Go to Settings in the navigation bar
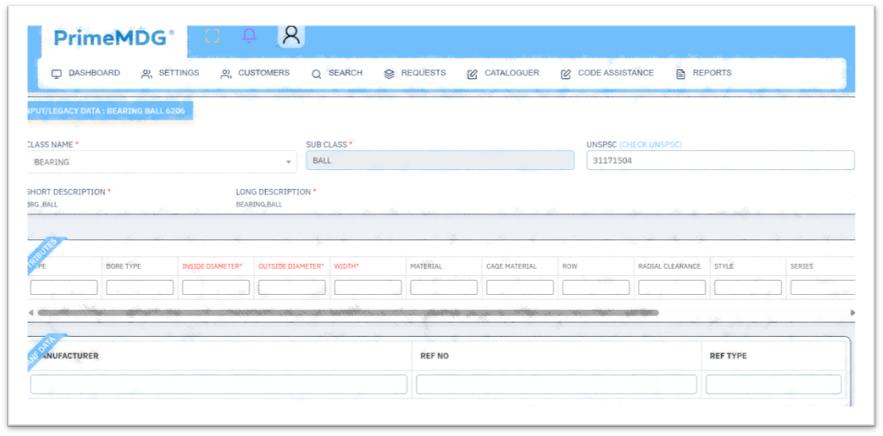 (170, 73)
